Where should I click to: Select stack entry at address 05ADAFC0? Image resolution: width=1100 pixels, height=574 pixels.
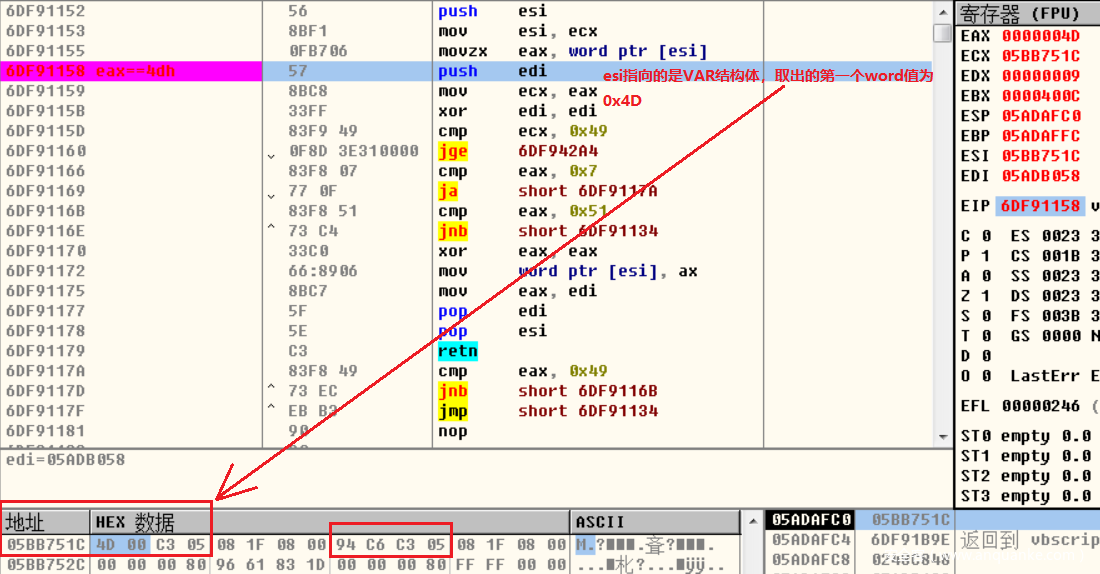pyautogui.click(x=812, y=520)
